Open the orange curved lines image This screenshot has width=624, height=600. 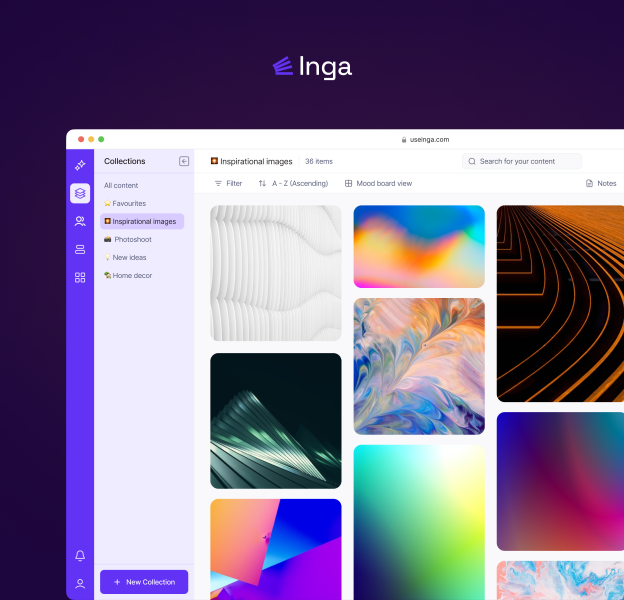[x=560, y=303]
